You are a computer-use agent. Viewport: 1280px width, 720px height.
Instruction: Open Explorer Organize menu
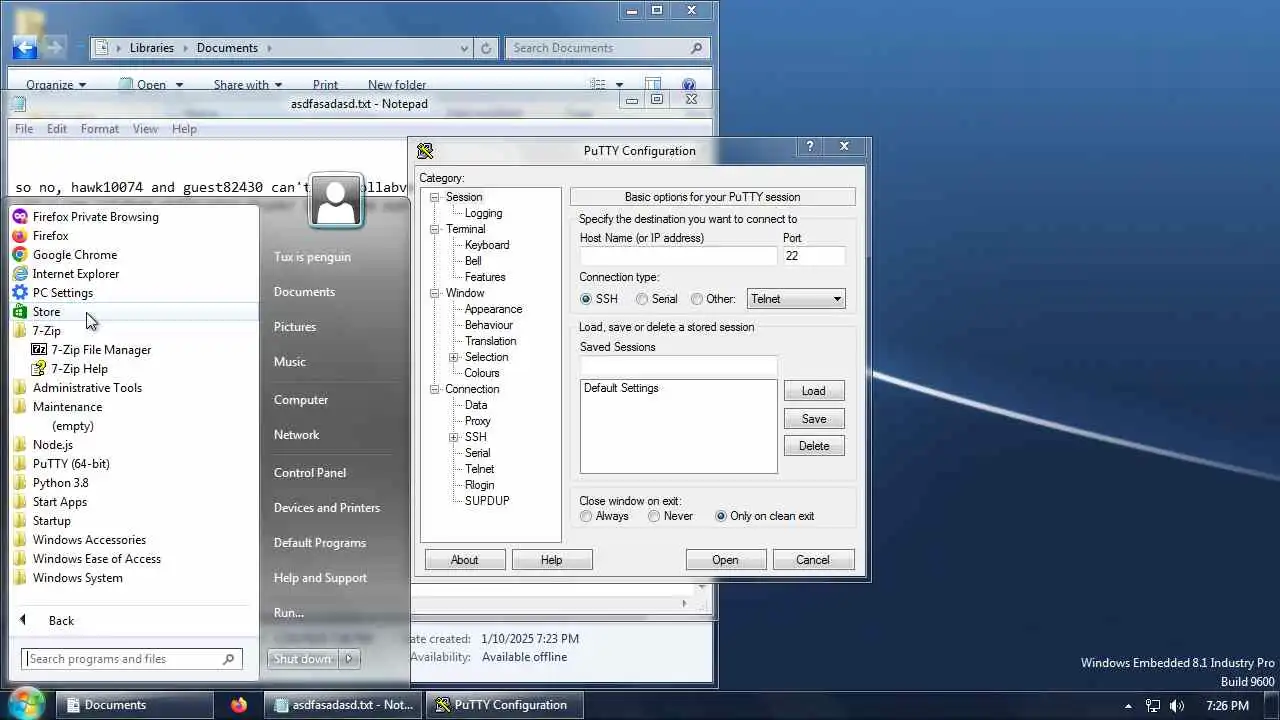coord(56,85)
